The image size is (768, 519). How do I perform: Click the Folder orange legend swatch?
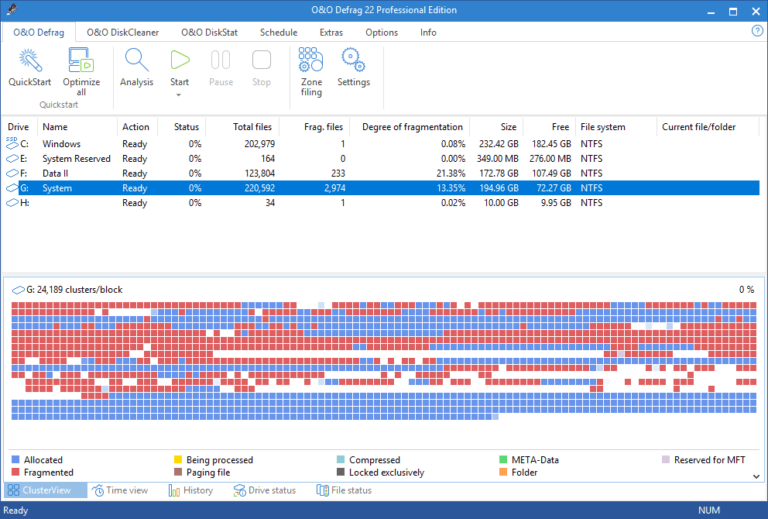coord(503,472)
